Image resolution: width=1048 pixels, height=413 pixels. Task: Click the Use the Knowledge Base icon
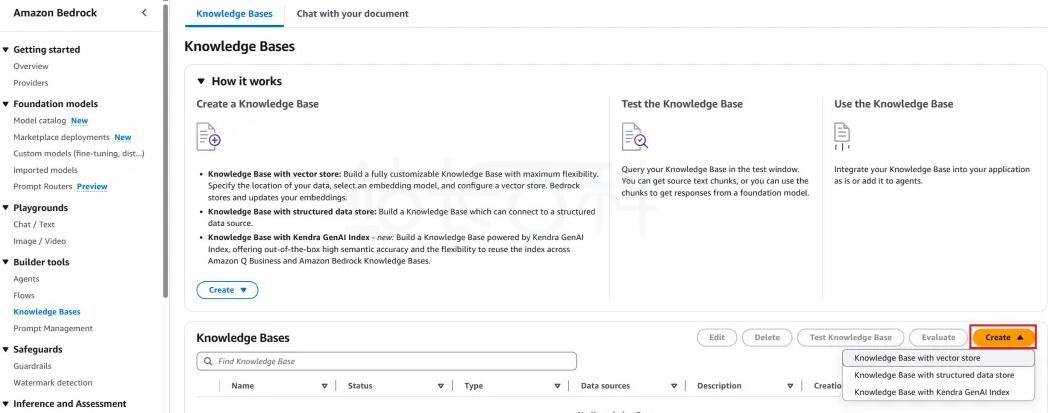(842, 136)
